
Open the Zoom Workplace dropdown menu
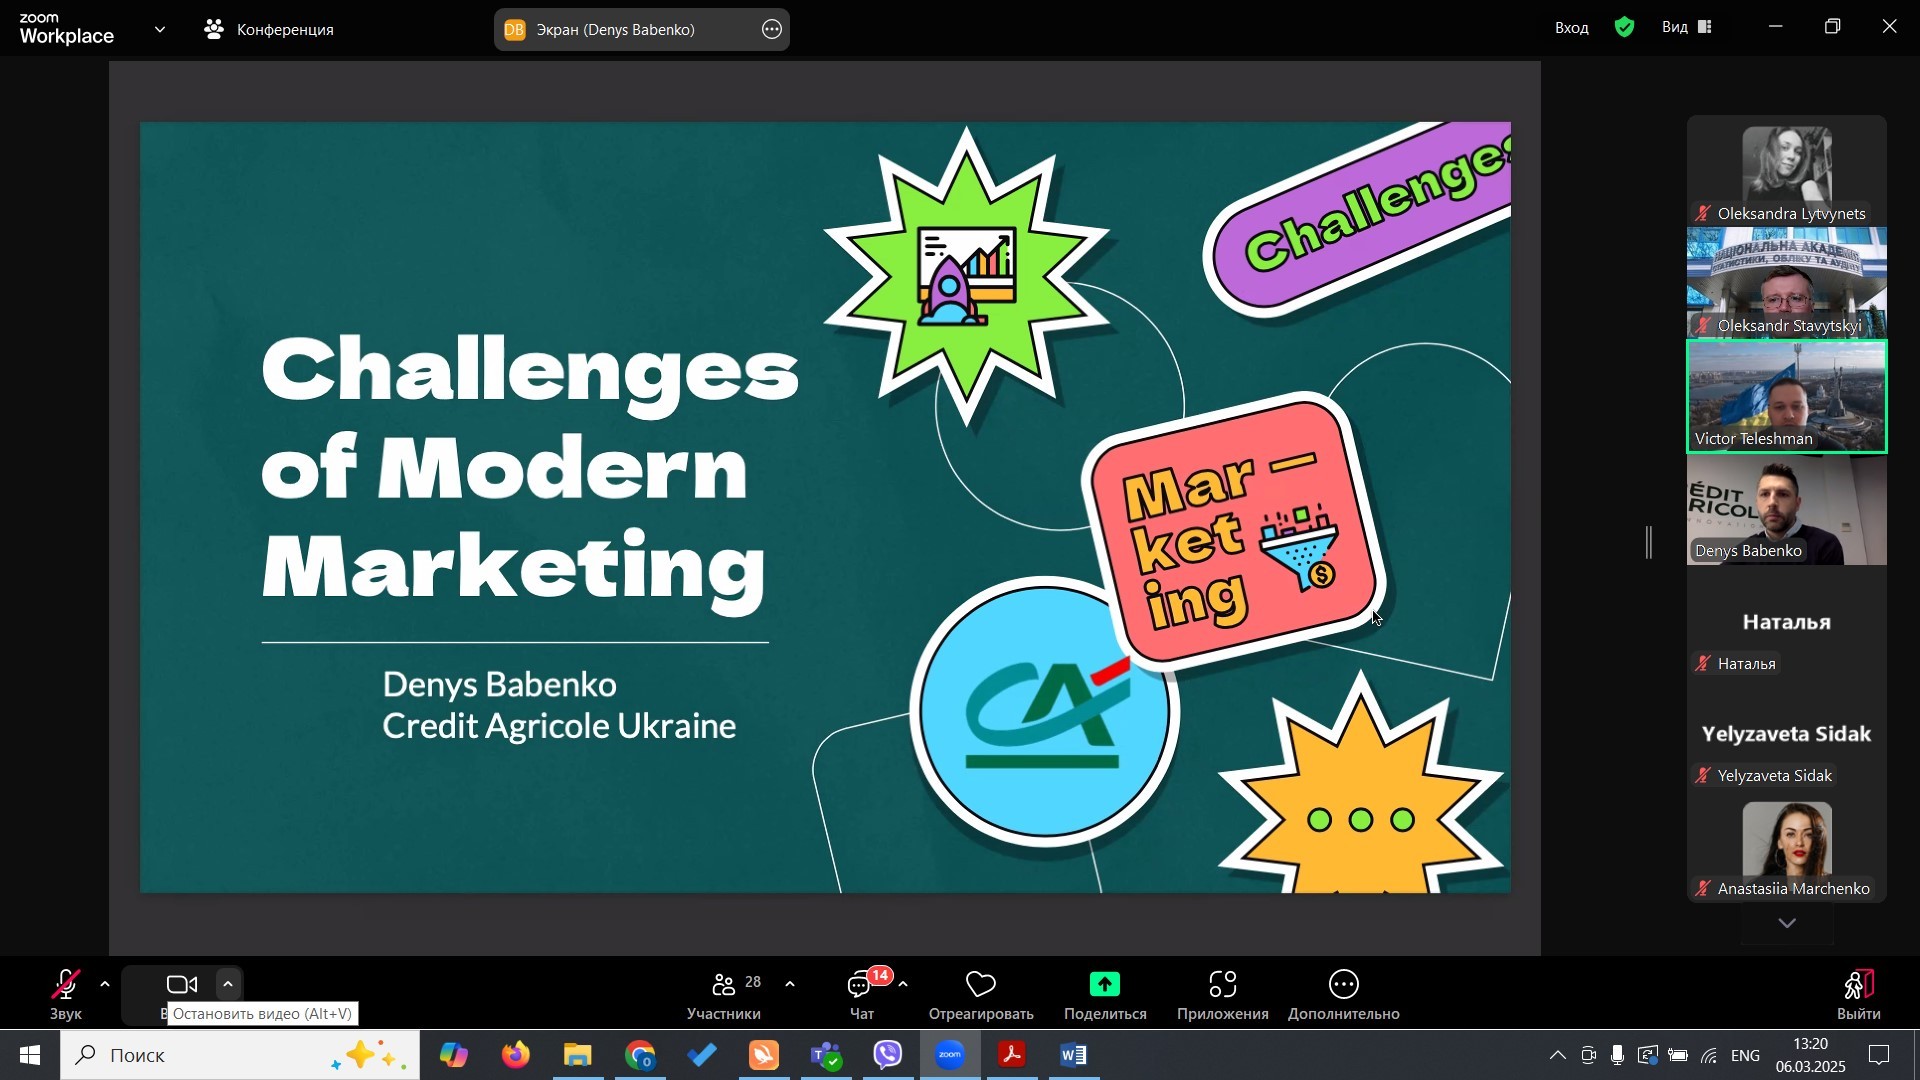pos(160,30)
